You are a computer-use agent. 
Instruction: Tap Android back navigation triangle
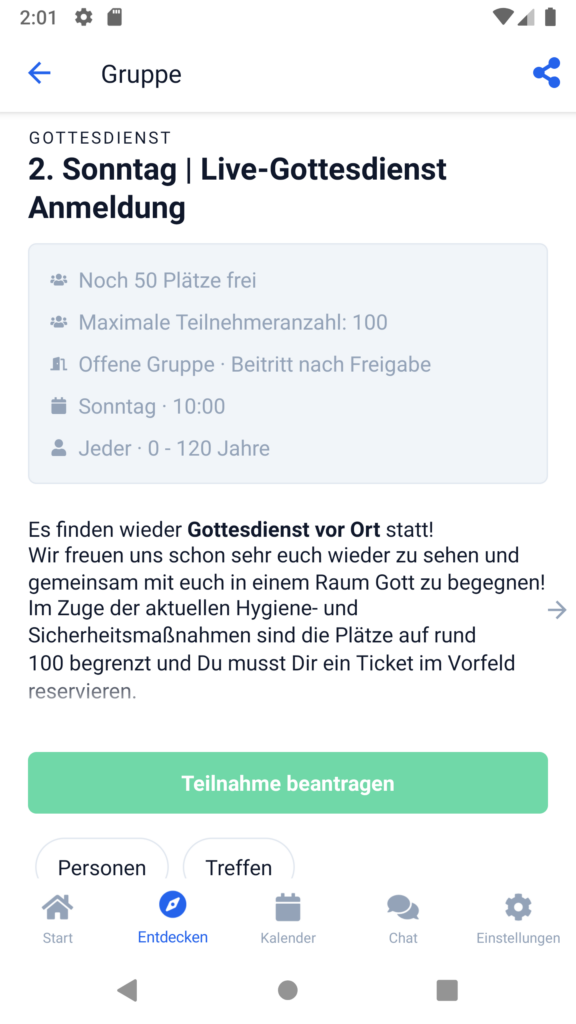pyautogui.click(x=127, y=990)
